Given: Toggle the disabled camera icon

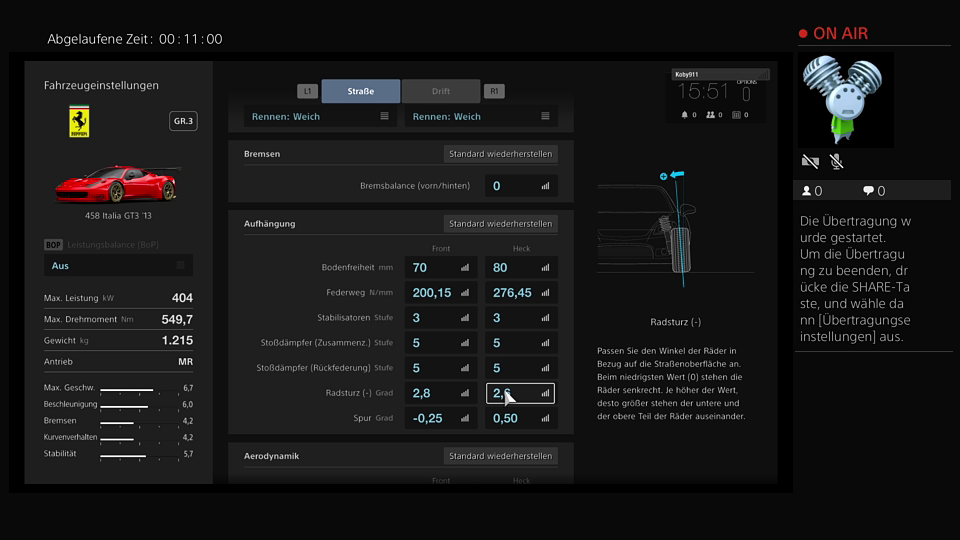Looking at the screenshot, I should pos(810,161).
